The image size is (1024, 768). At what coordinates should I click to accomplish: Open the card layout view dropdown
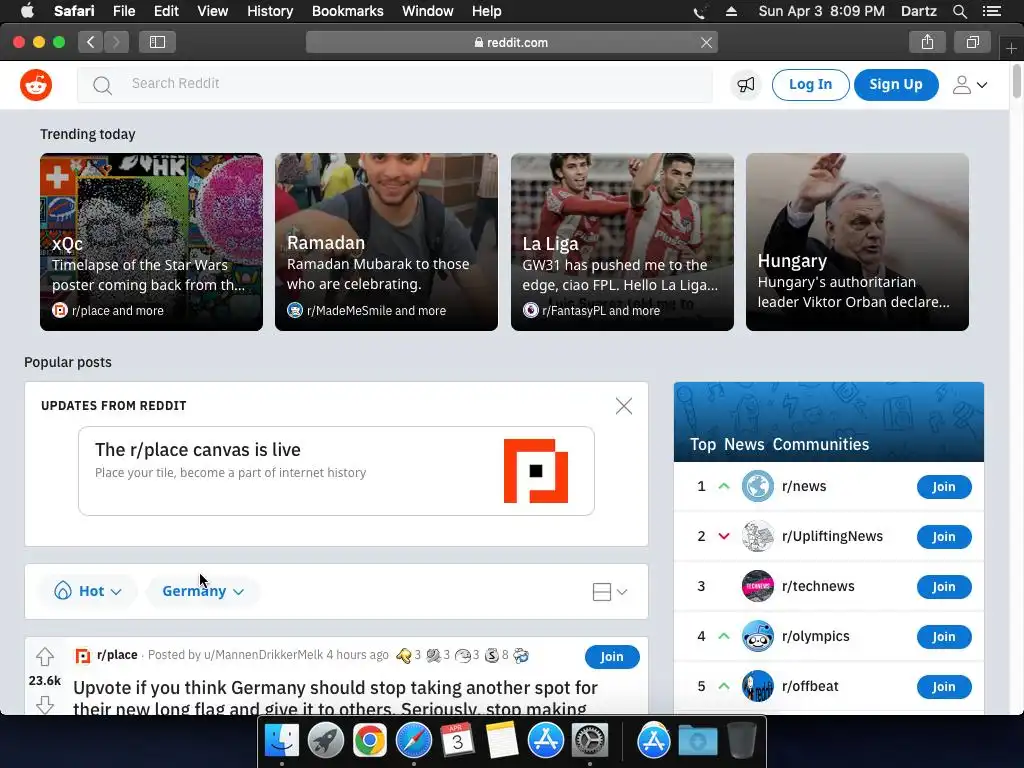610,592
